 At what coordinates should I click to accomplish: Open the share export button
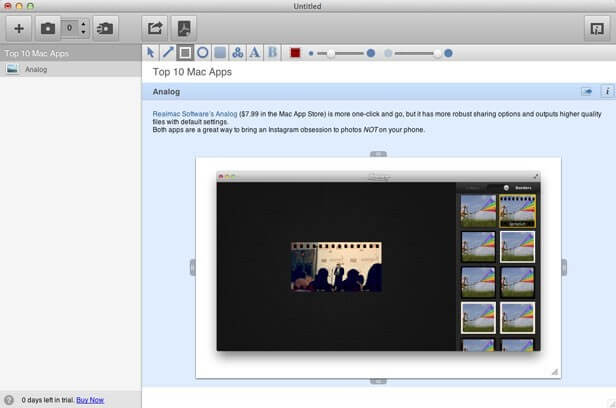pos(155,28)
